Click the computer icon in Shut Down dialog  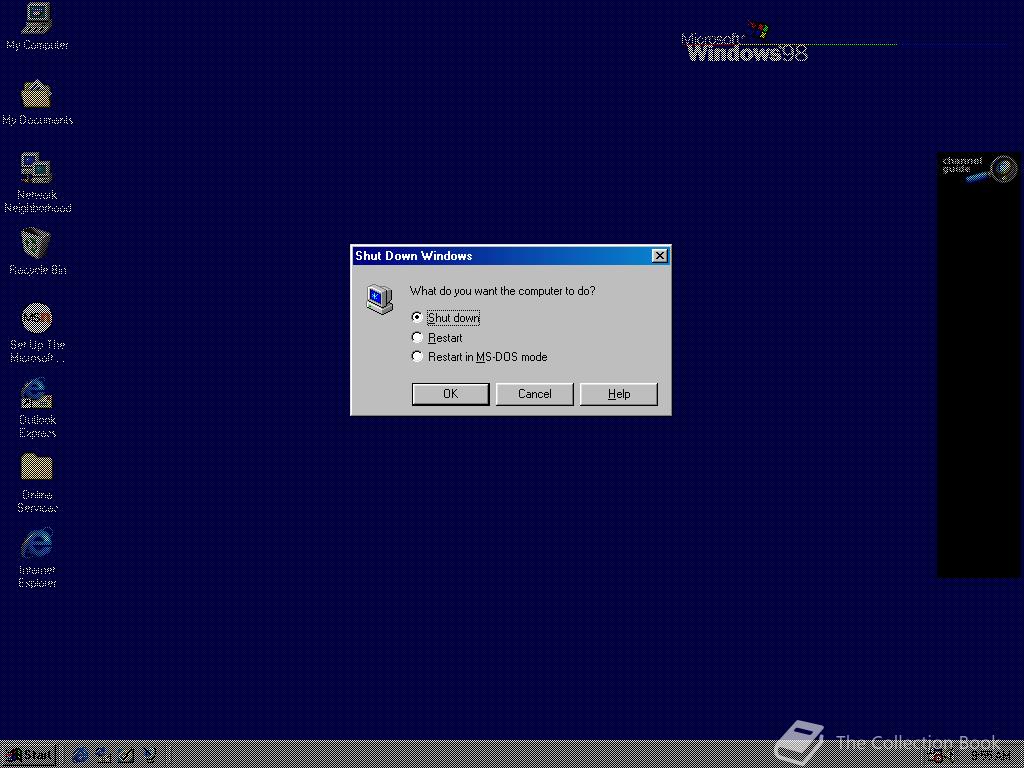point(379,299)
